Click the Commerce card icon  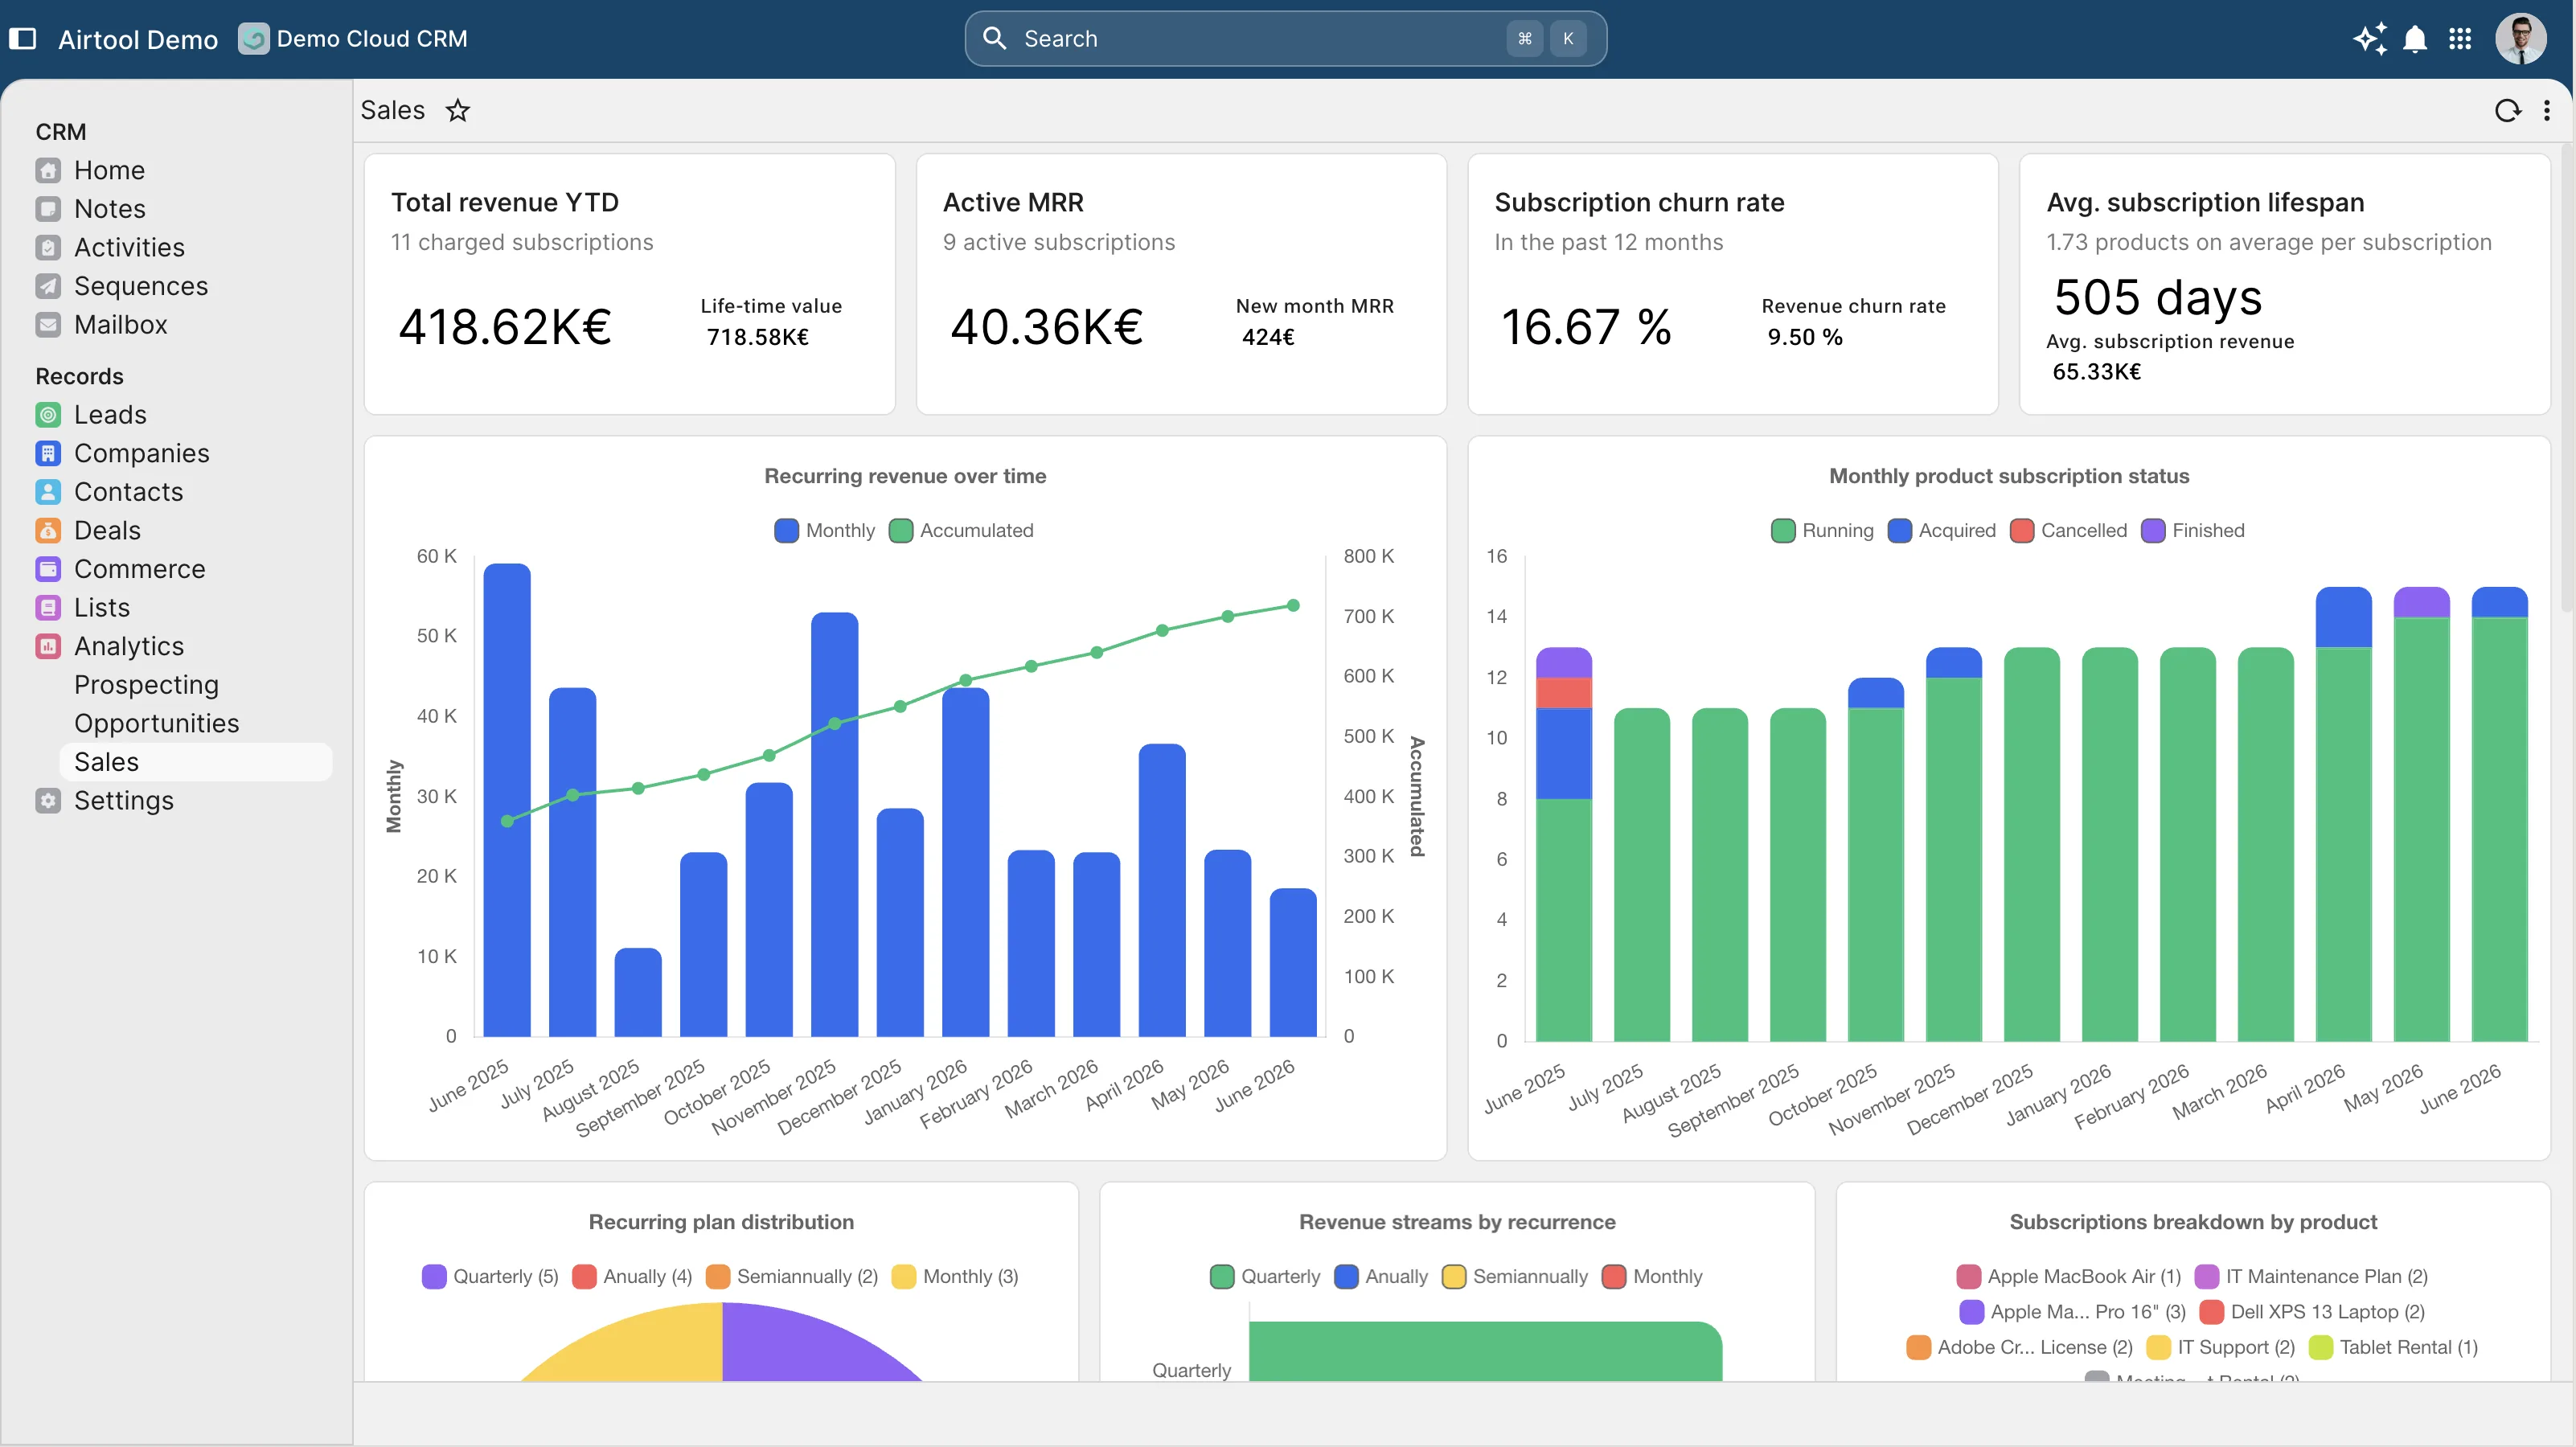coord(48,569)
